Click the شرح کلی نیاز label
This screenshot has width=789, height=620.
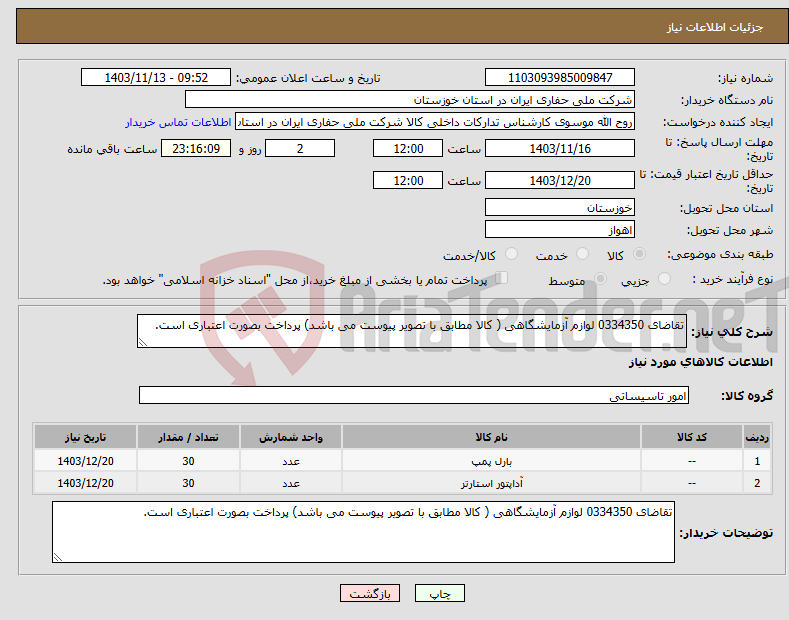[x=732, y=332]
